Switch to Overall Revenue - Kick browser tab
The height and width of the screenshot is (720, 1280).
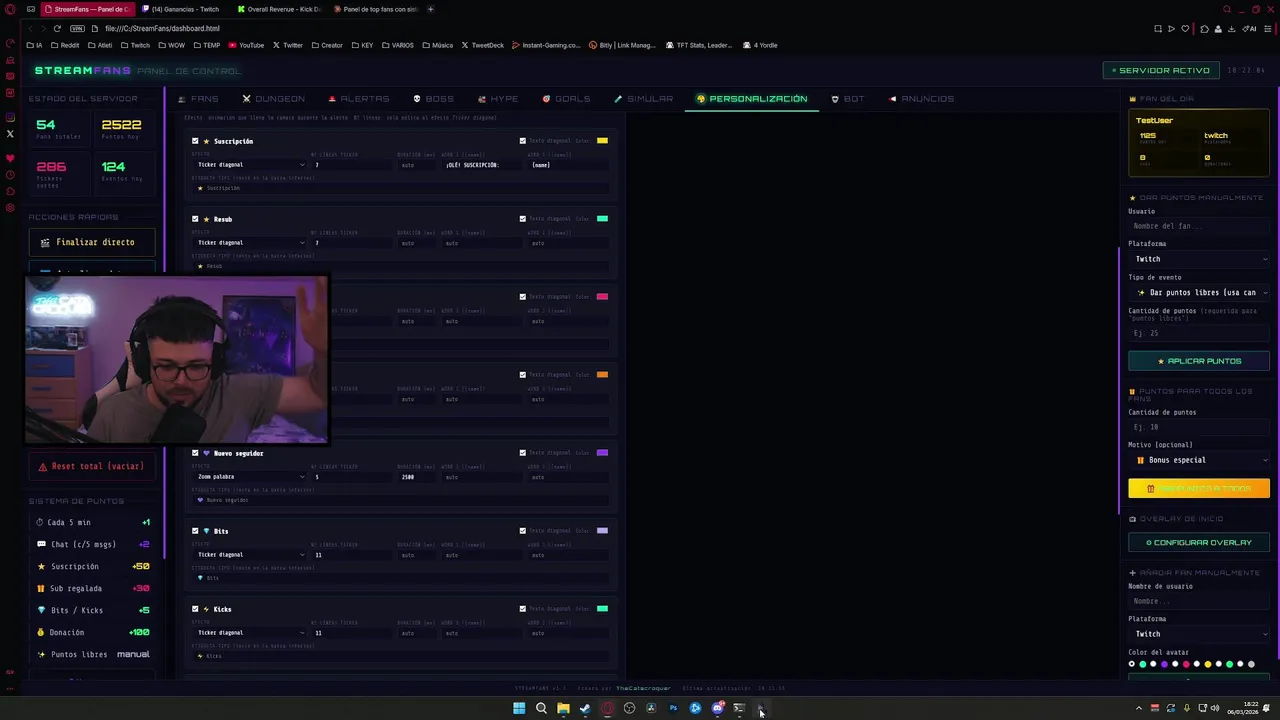279,9
